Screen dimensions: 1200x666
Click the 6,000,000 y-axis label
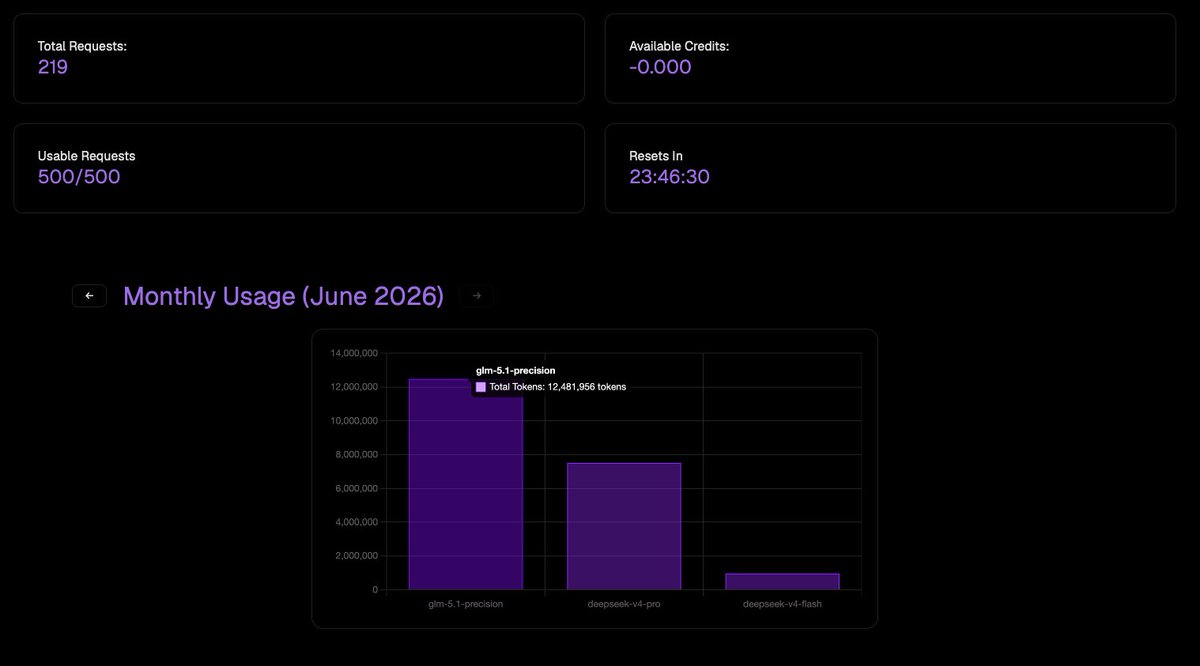click(356, 488)
